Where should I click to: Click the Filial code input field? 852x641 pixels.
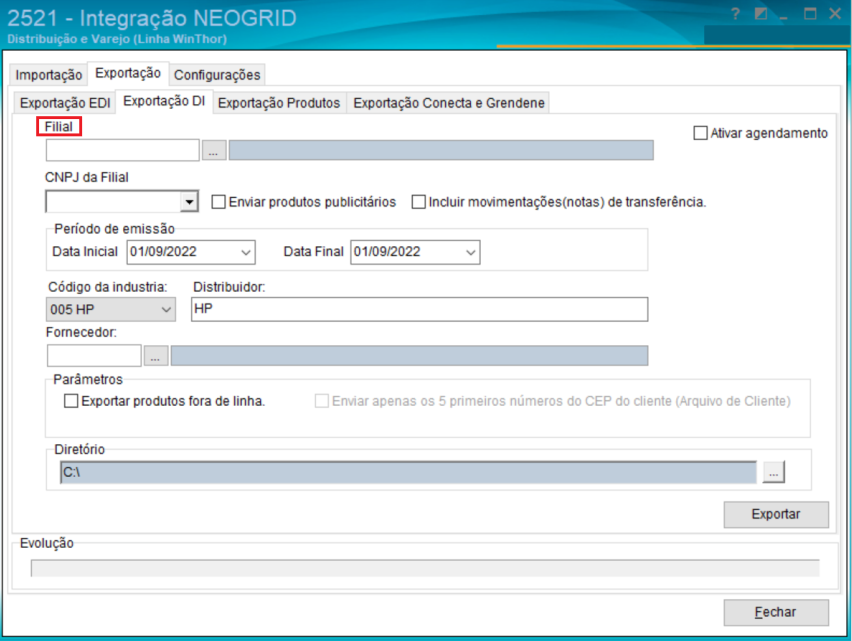[122, 150]
